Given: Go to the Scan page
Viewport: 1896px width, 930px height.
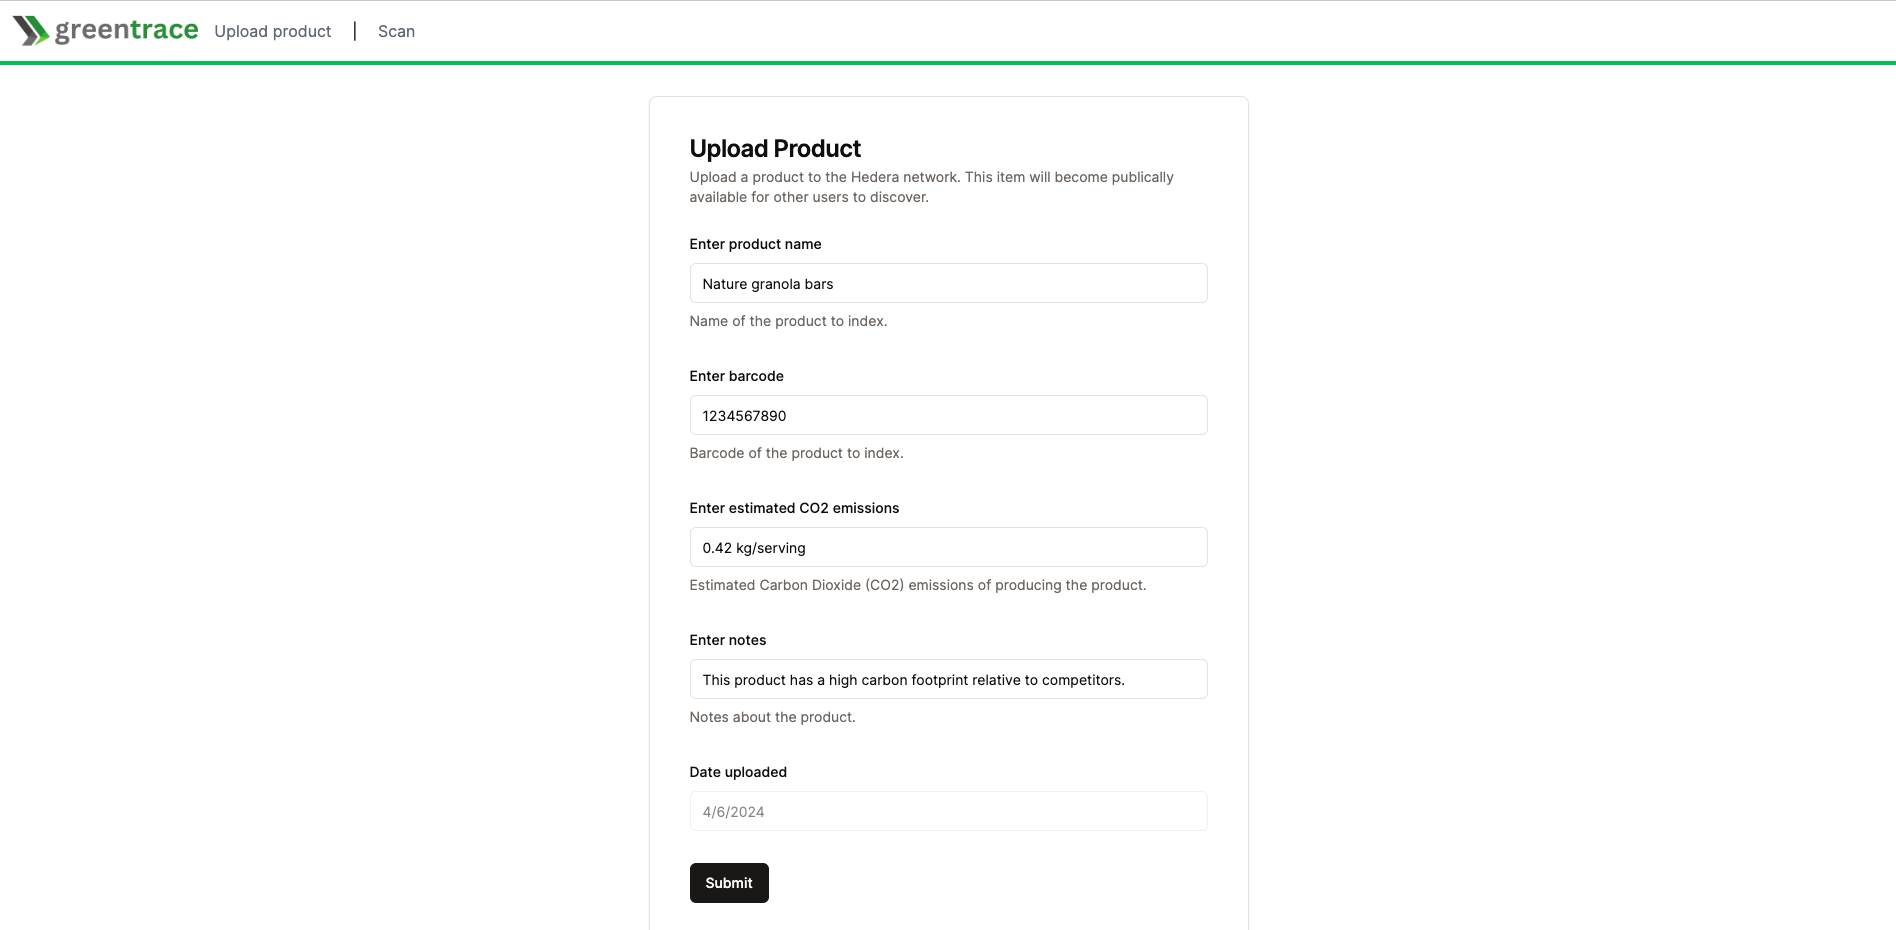Looking at the screenshot, I should point(396,31).
